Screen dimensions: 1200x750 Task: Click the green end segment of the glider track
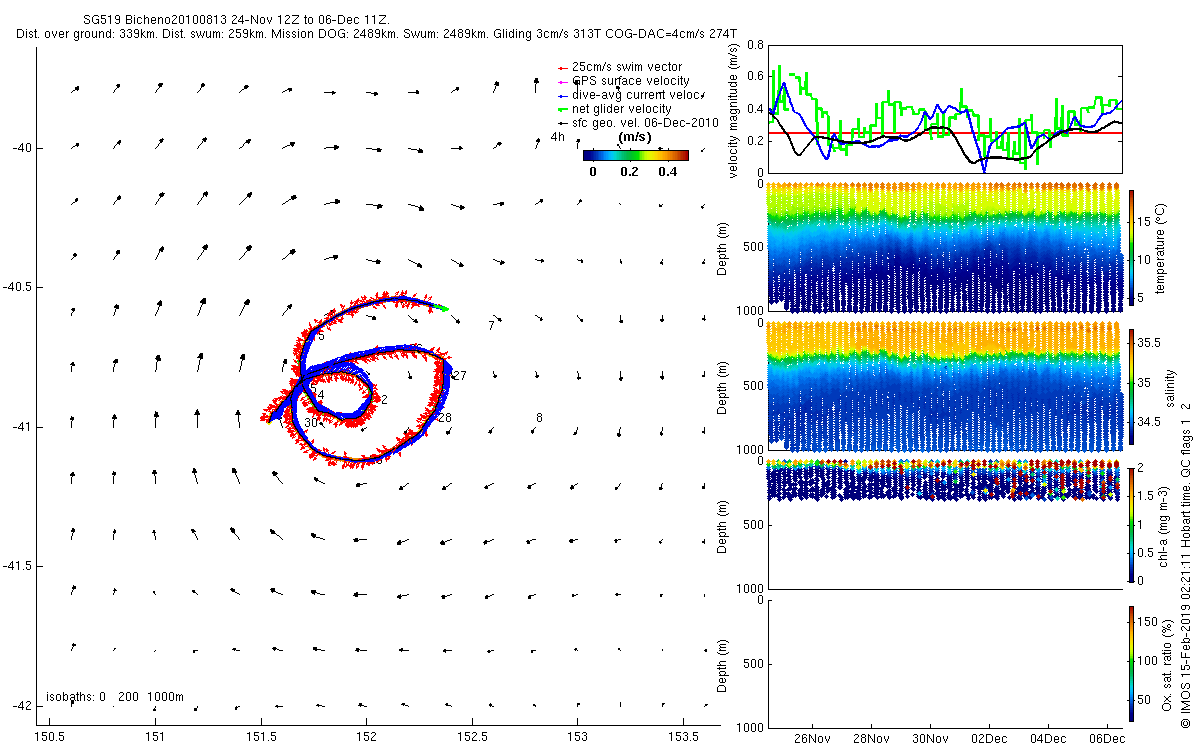pyautogui.click(x=442, y=307)
